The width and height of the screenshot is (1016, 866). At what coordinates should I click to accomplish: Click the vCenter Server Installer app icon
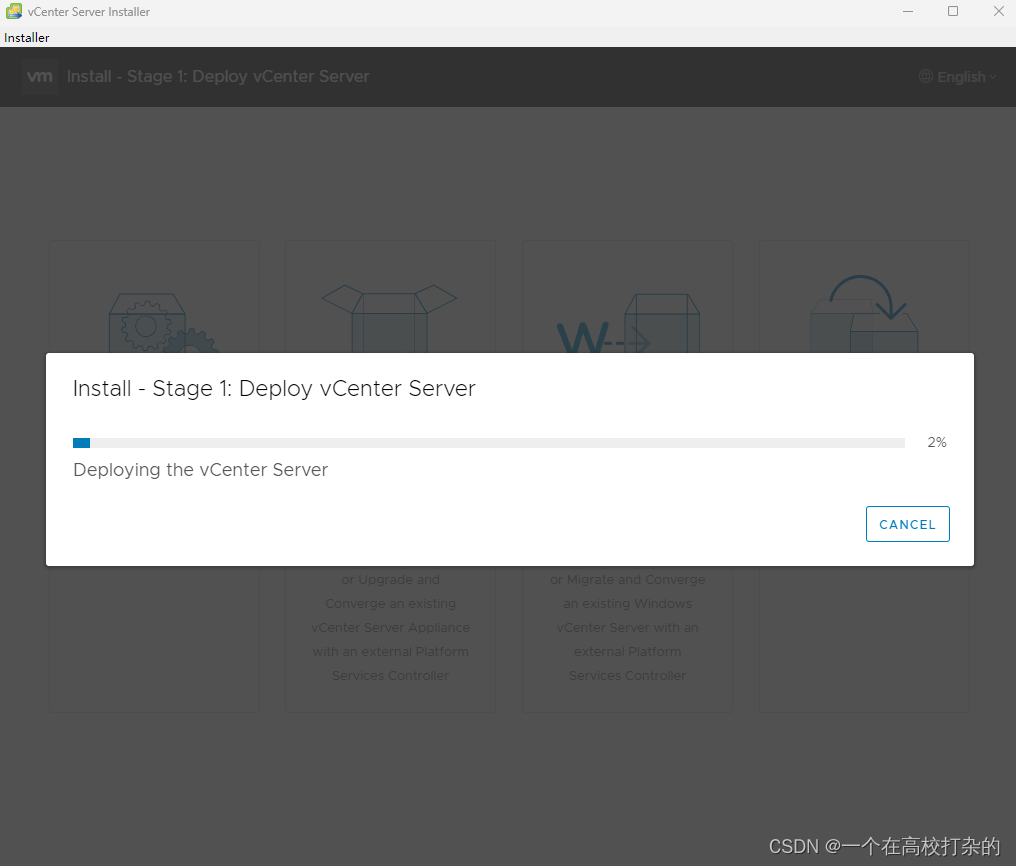(14, 12)
